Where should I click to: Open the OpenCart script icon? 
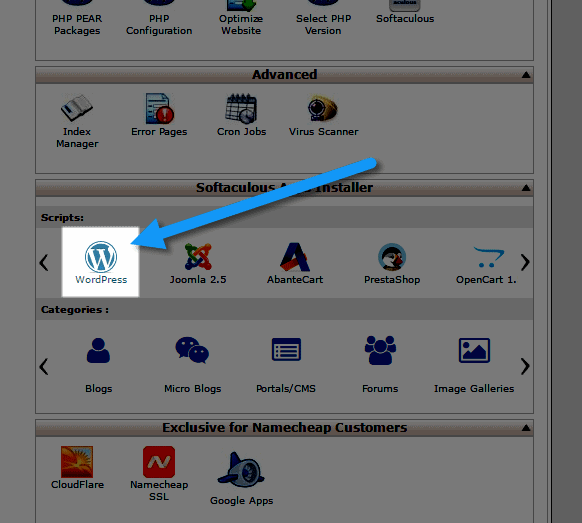click(488, 257)
